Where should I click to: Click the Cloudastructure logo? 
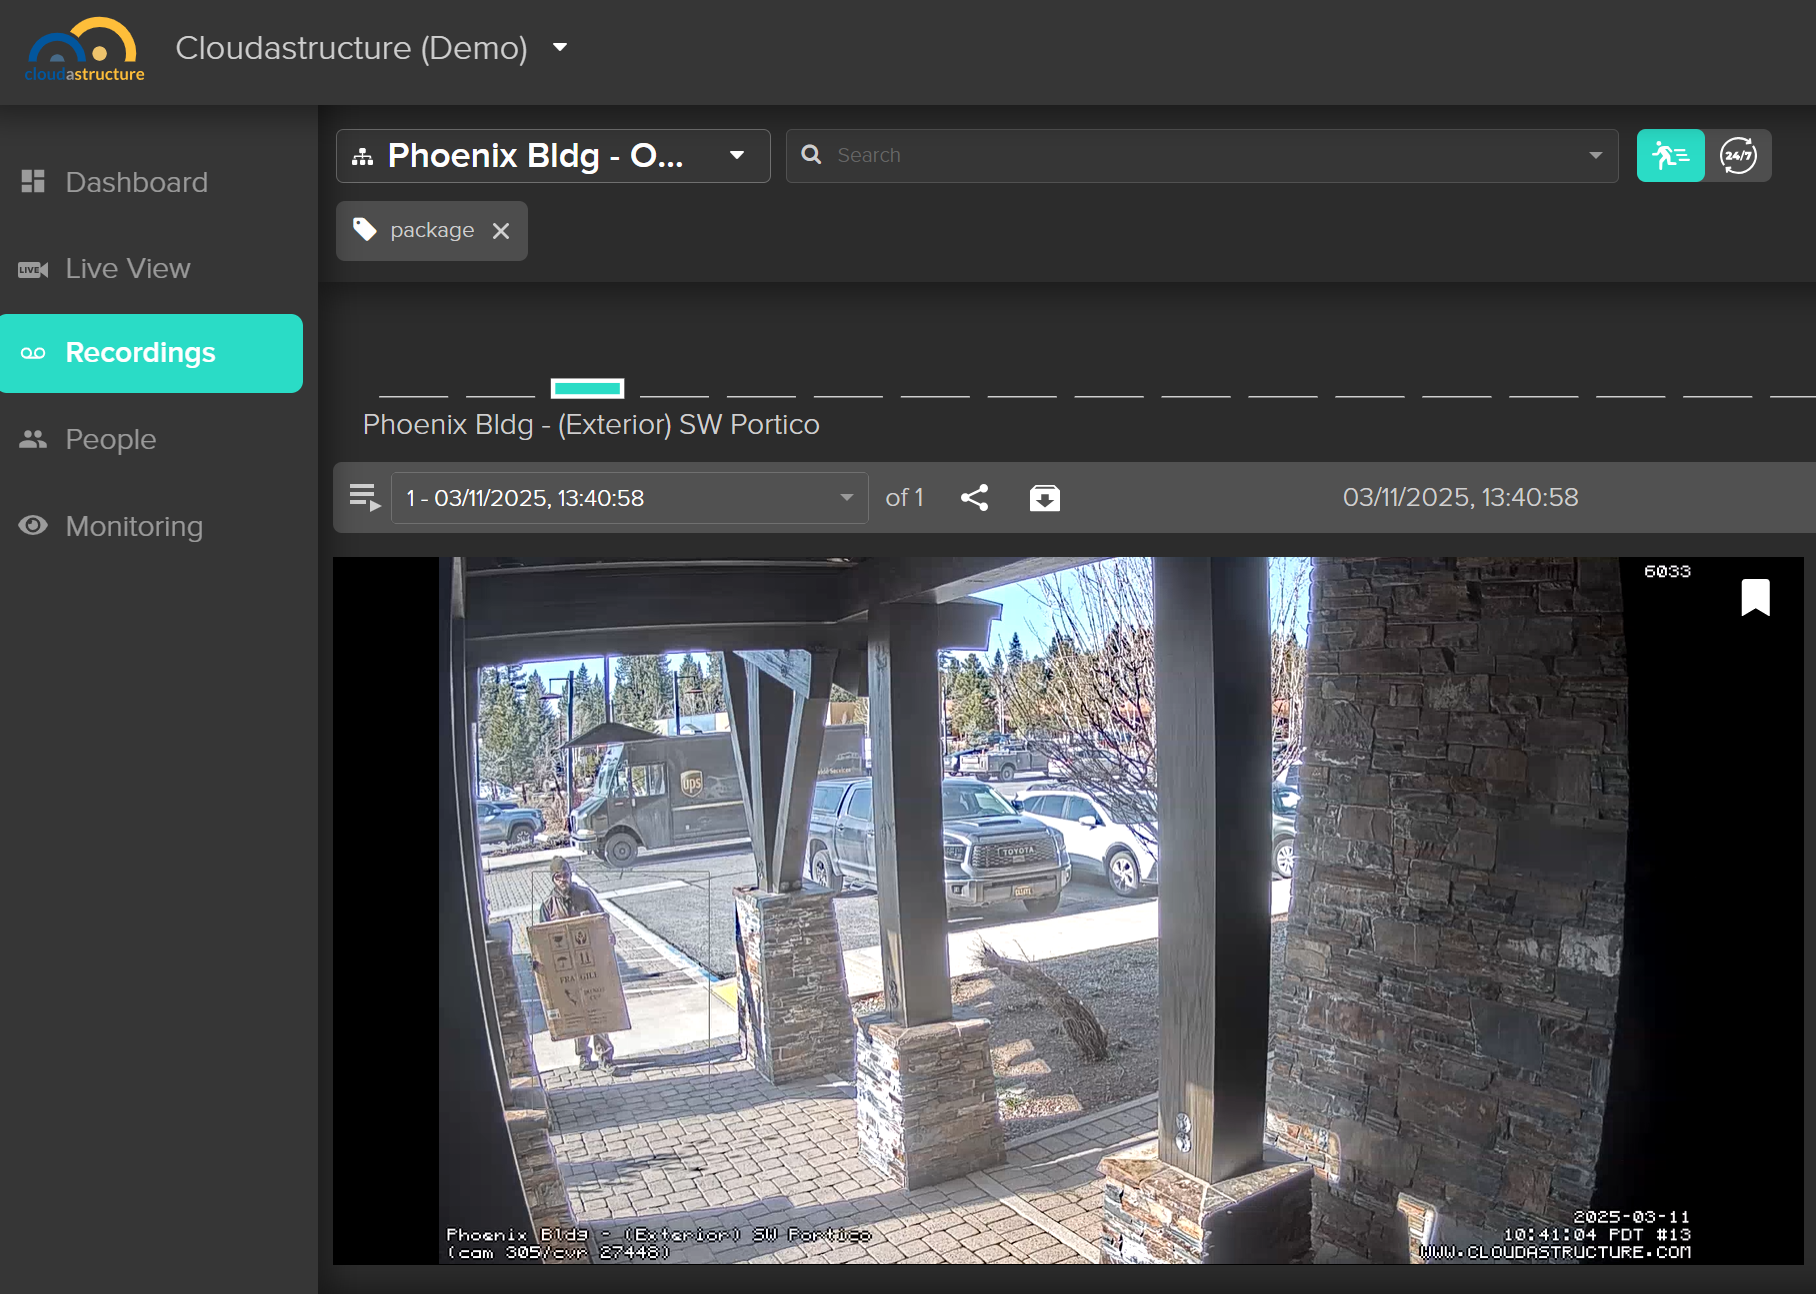point(84,50)
